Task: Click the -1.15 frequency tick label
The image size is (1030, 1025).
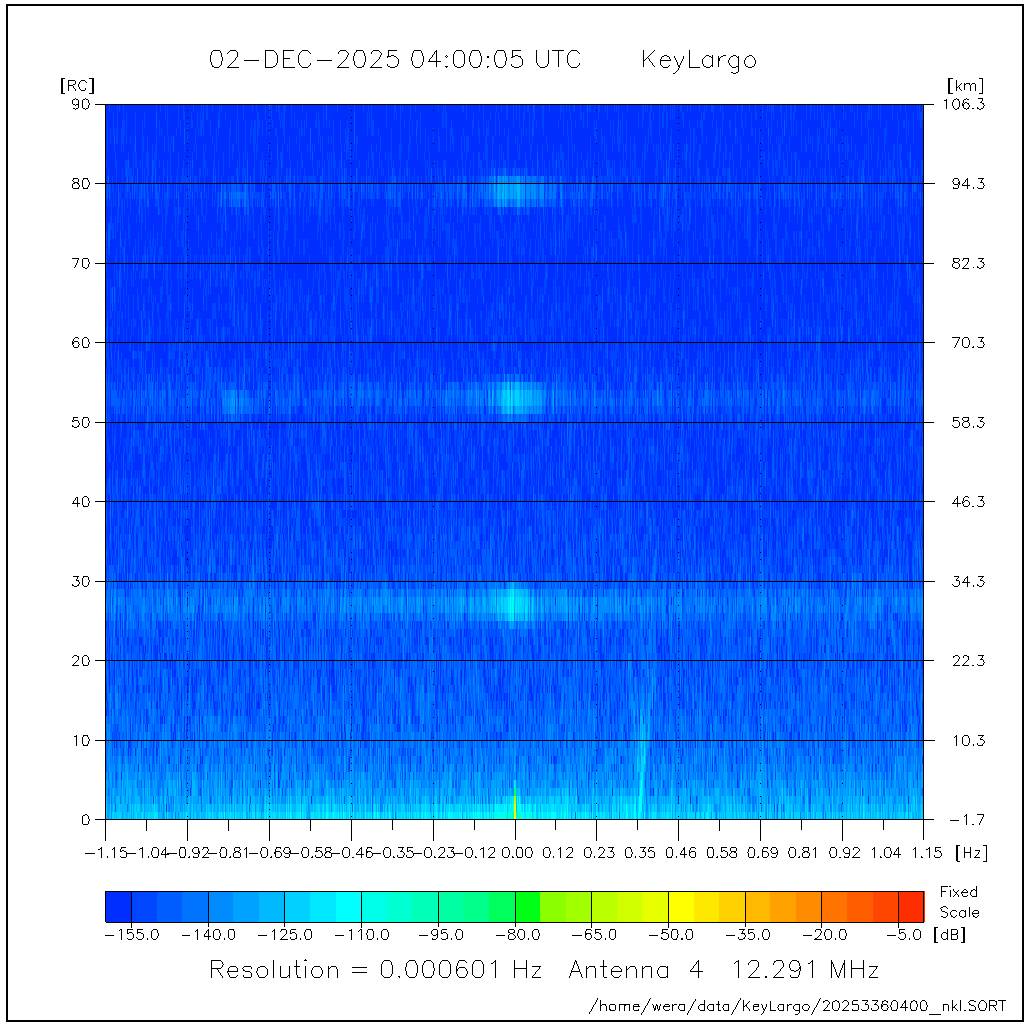Action: [106, 852]
